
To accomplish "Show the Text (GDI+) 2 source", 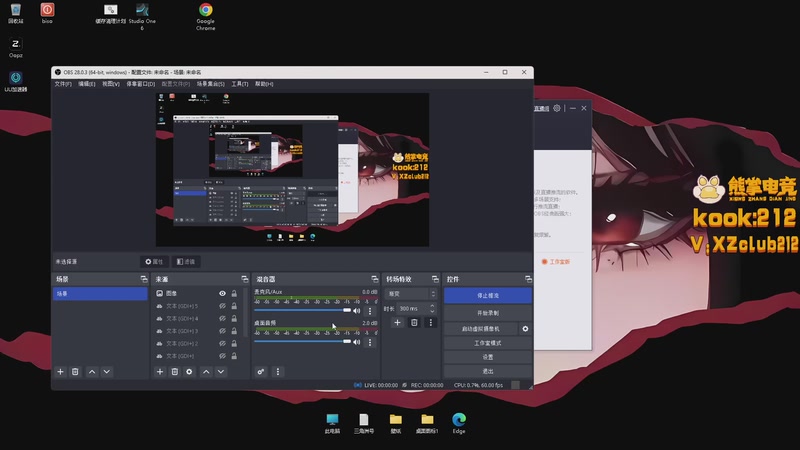I will click(222, 343).
